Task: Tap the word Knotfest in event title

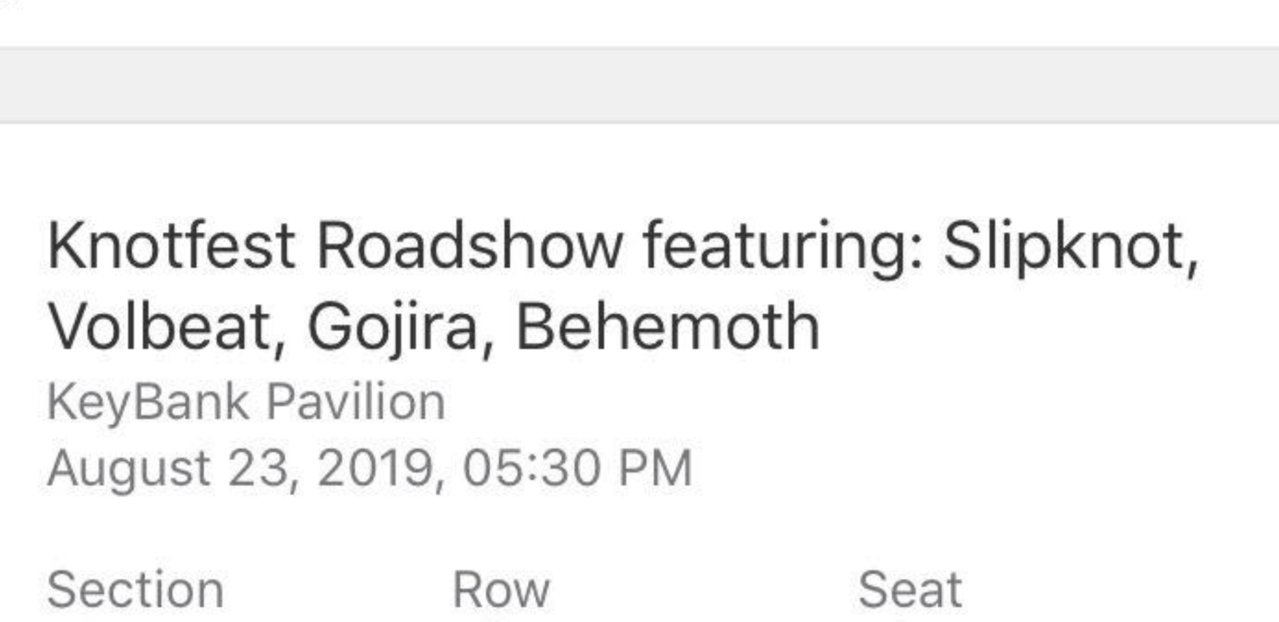Action: pos(171,246)
